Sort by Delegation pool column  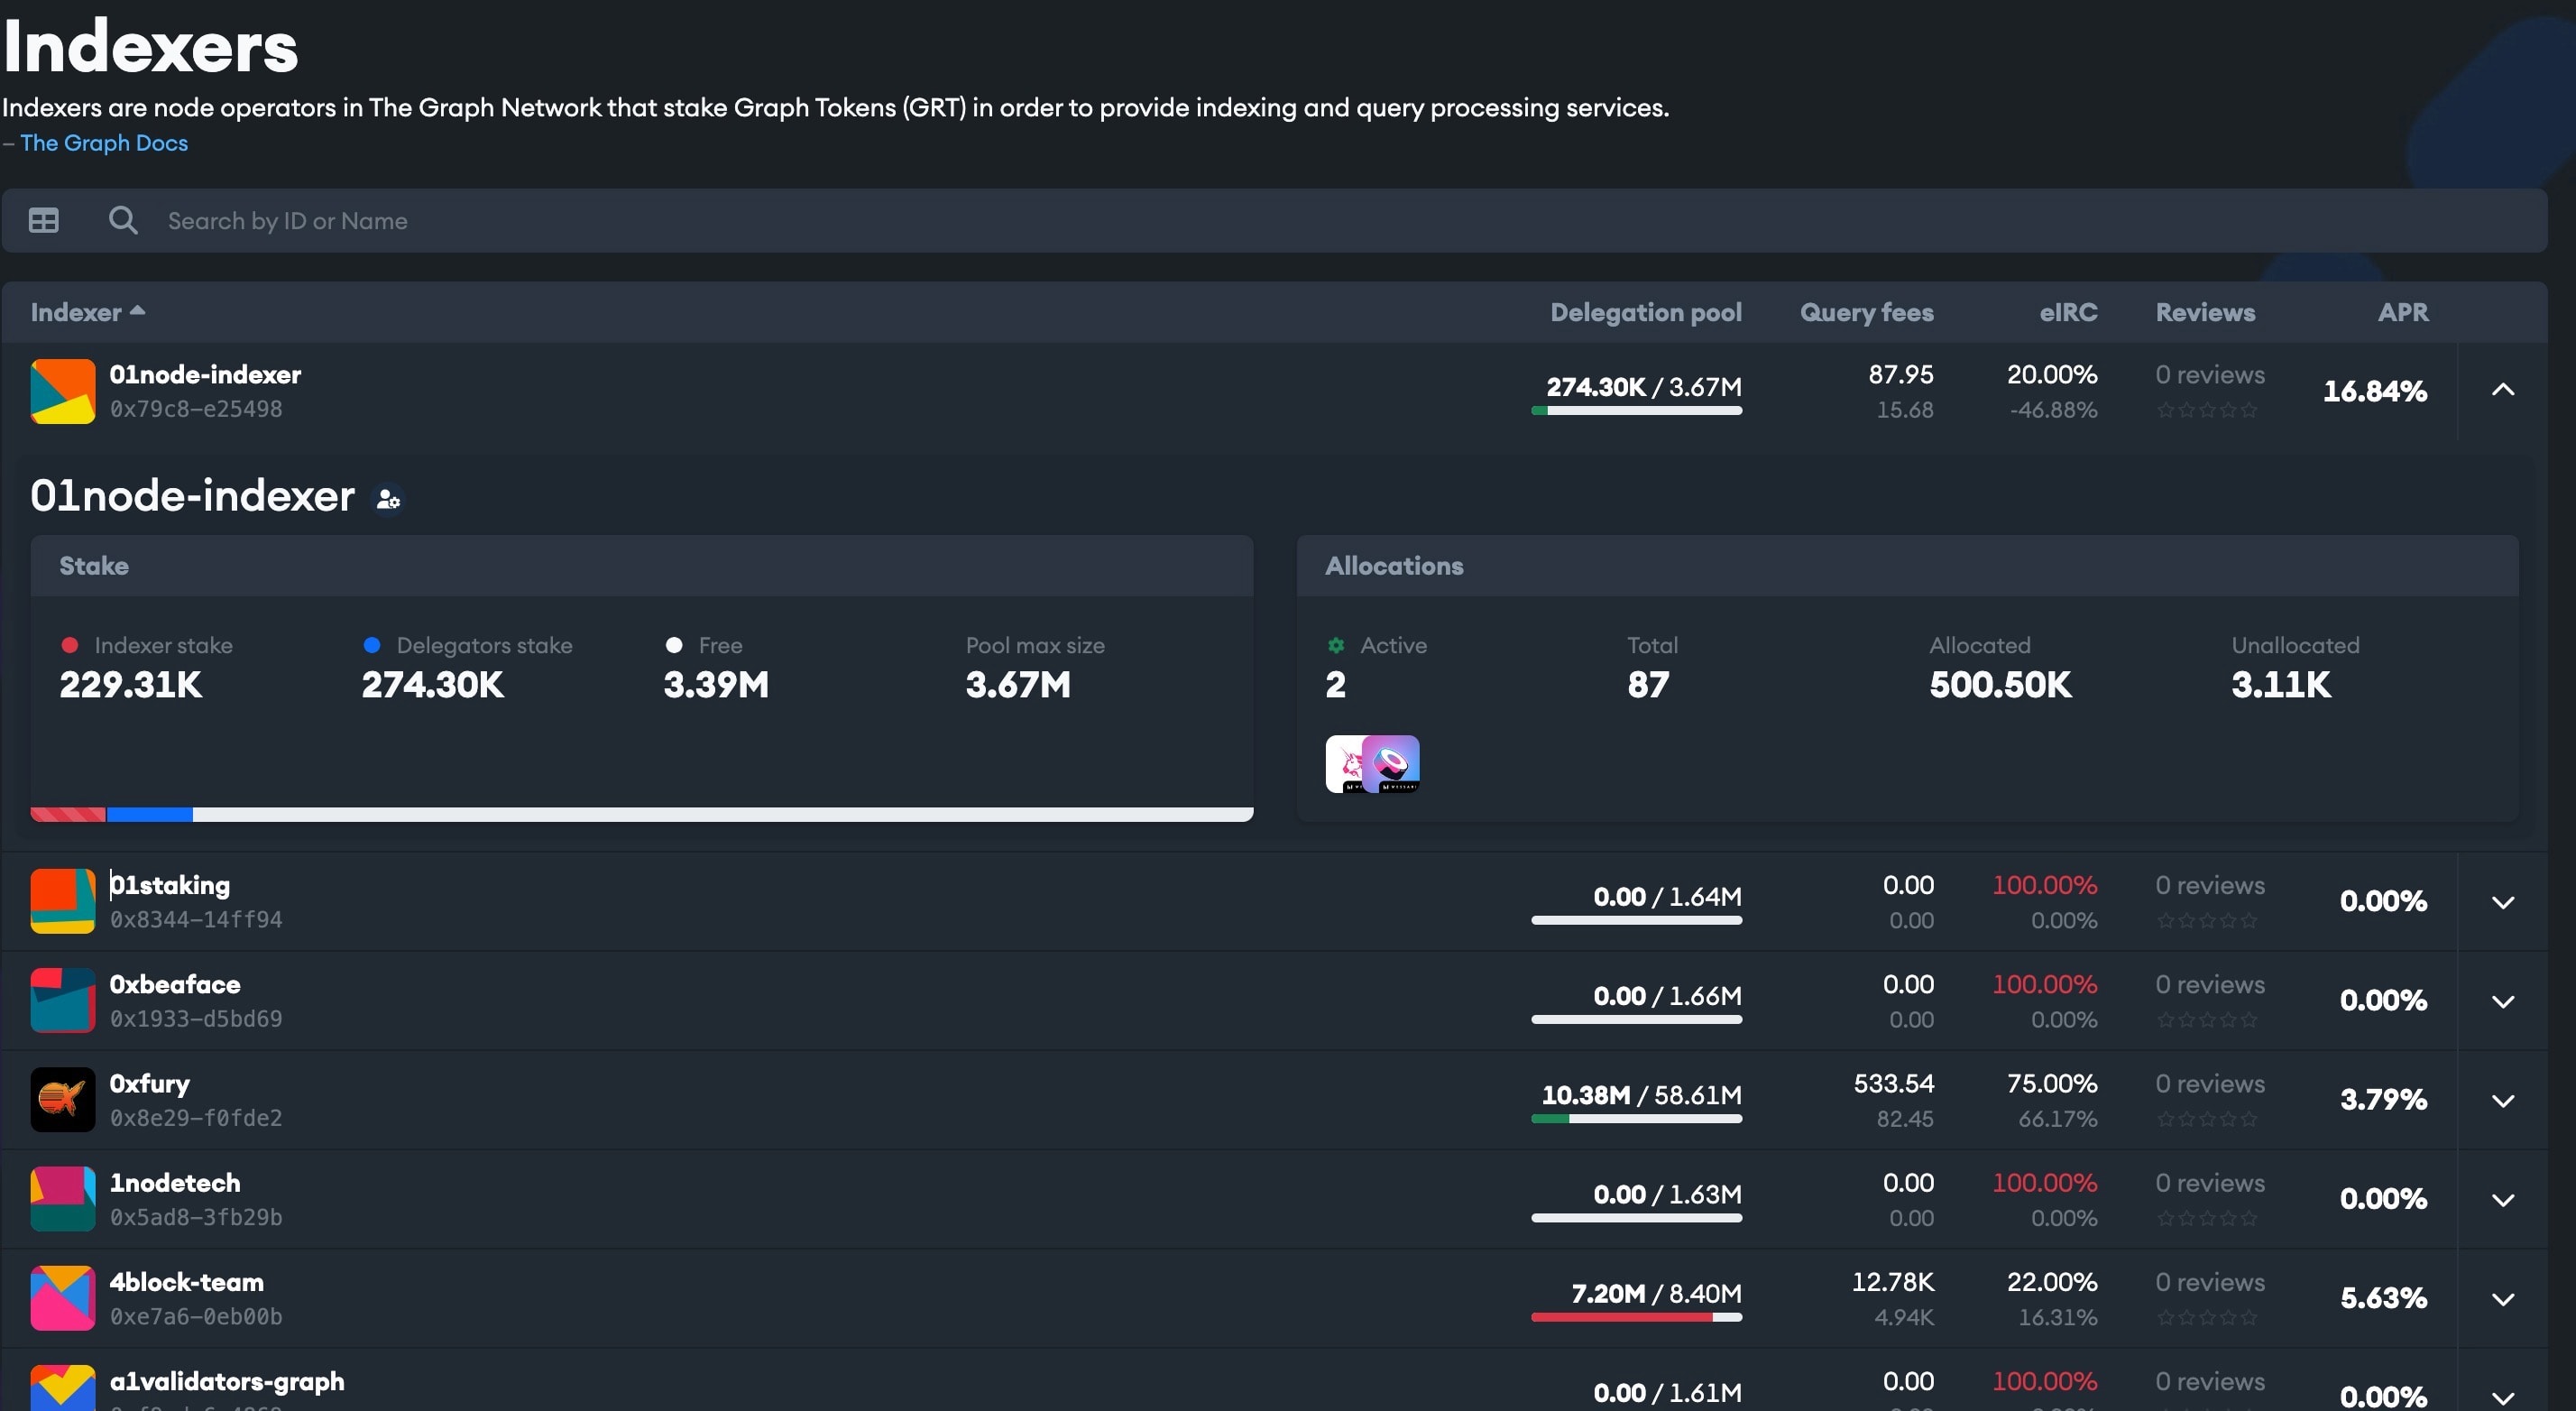[x=1645, y=312]
